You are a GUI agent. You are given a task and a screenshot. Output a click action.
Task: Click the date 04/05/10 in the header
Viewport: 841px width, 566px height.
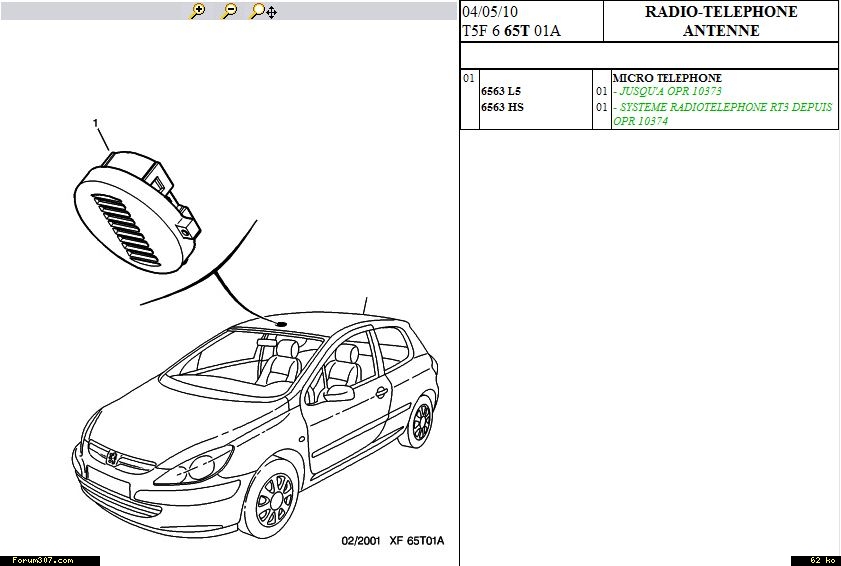[x=490, y=12]
